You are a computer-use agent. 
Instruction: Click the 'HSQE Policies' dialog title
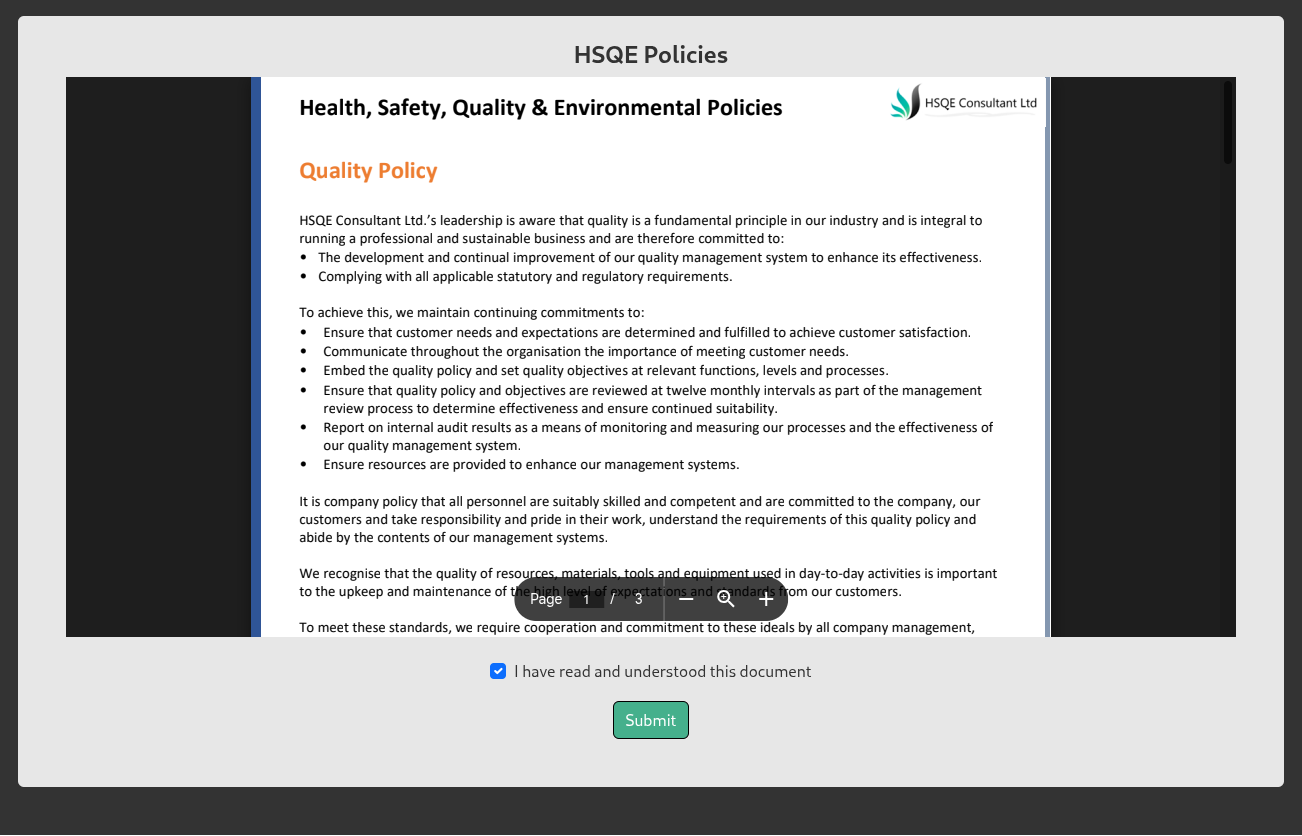[651, 55]
